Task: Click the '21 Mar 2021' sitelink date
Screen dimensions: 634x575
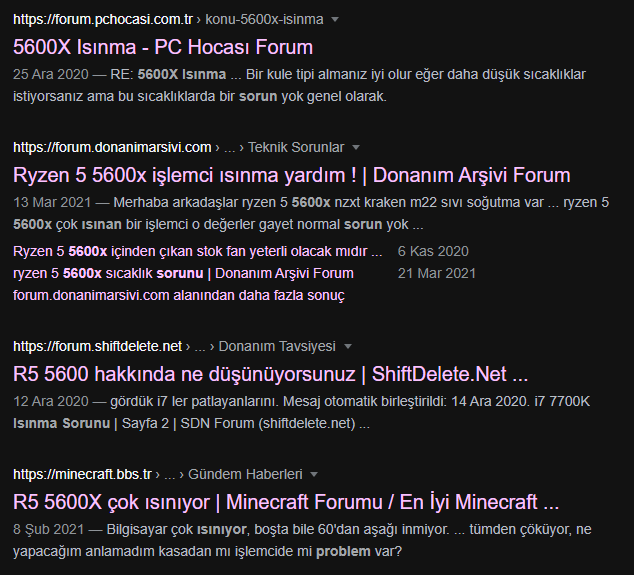Action: (x=437, y=273)
